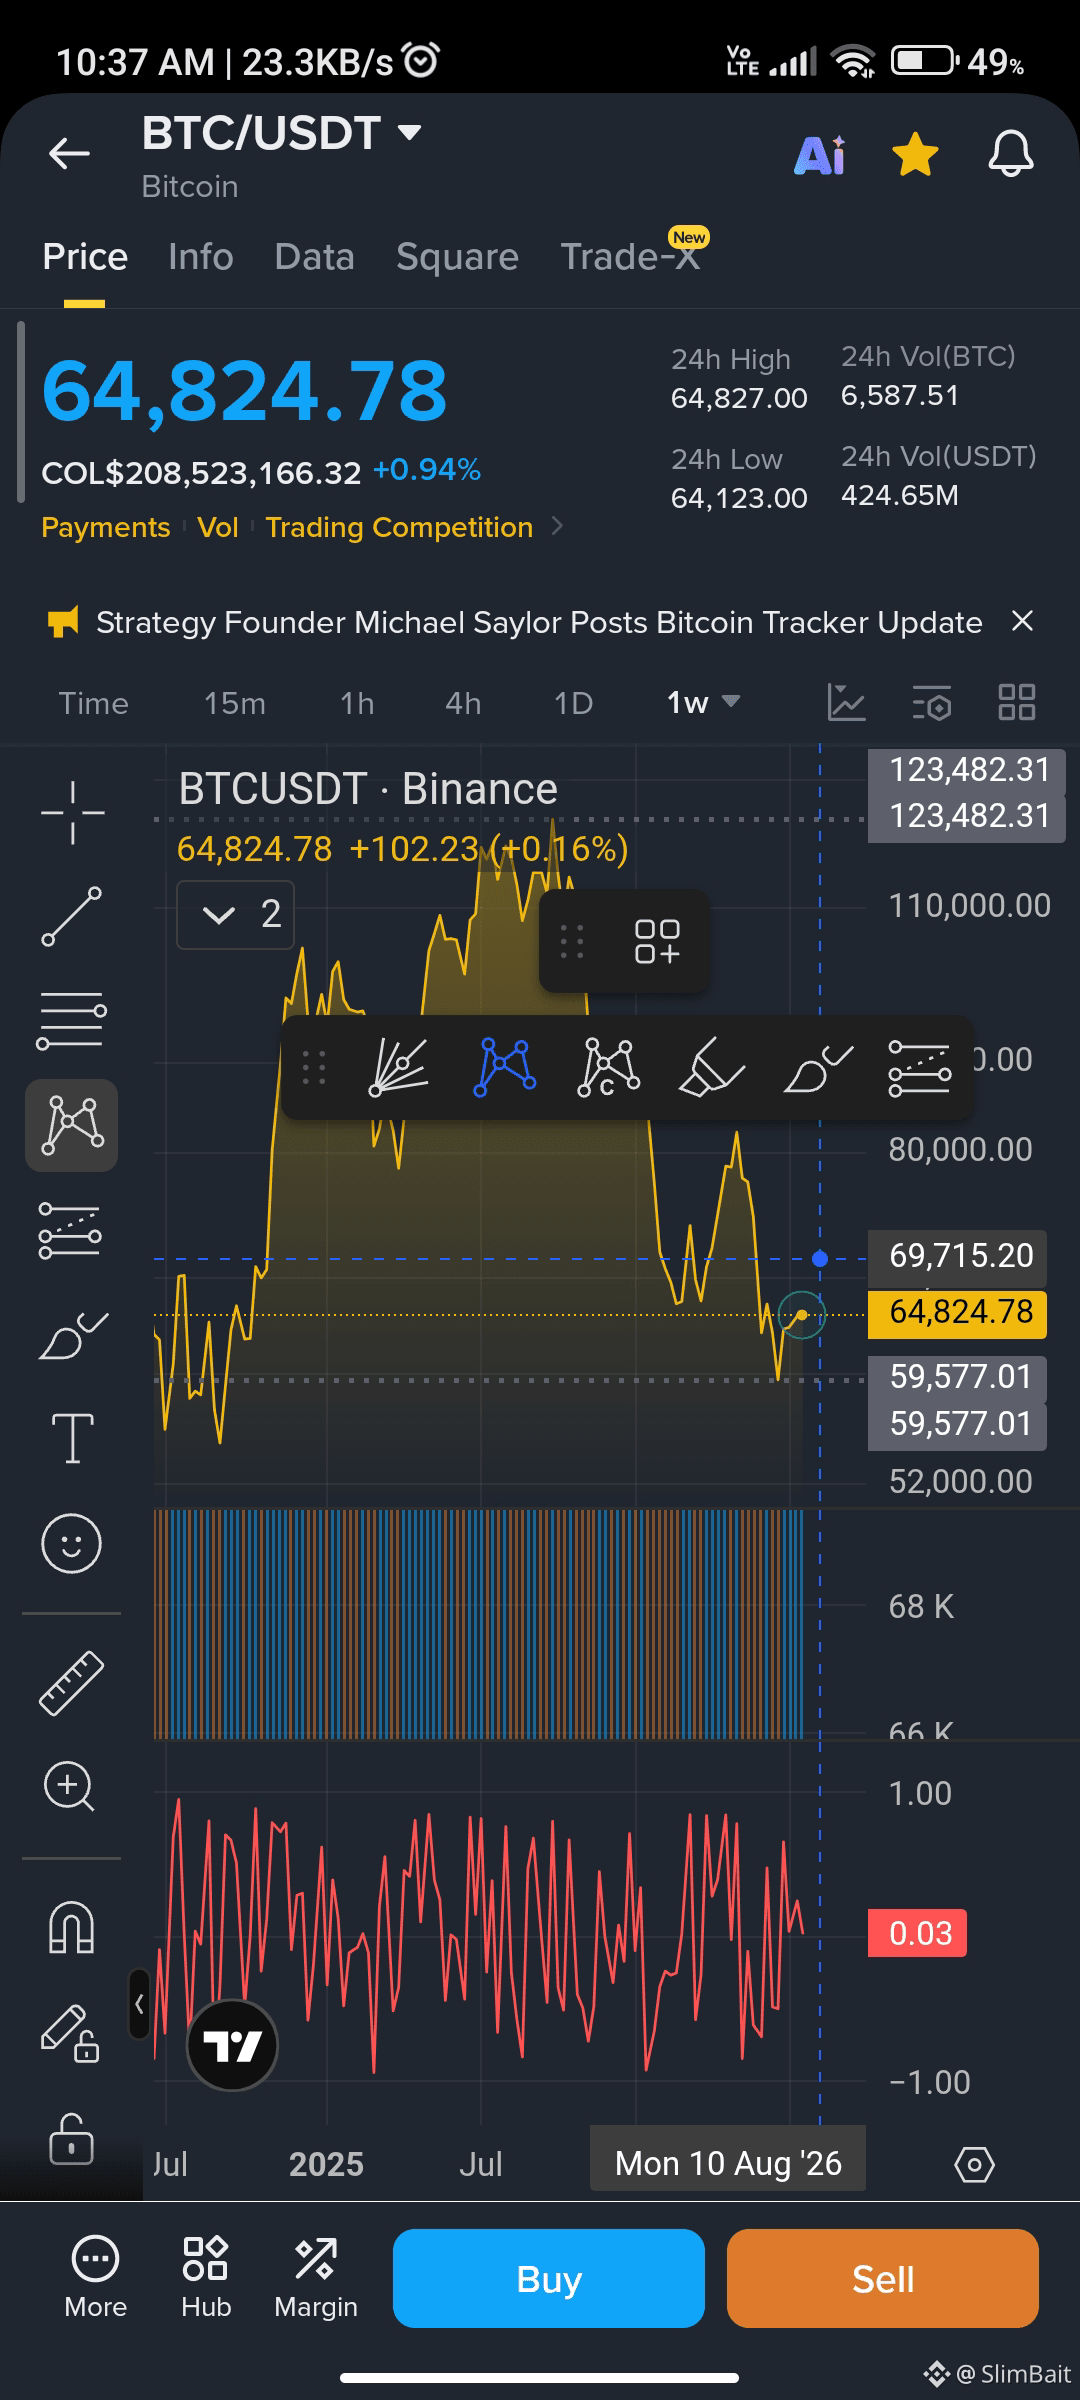Screen dimensions: 1080x2400
Task: Open chart settings hexagon icon
Action: coord(974,2165)
